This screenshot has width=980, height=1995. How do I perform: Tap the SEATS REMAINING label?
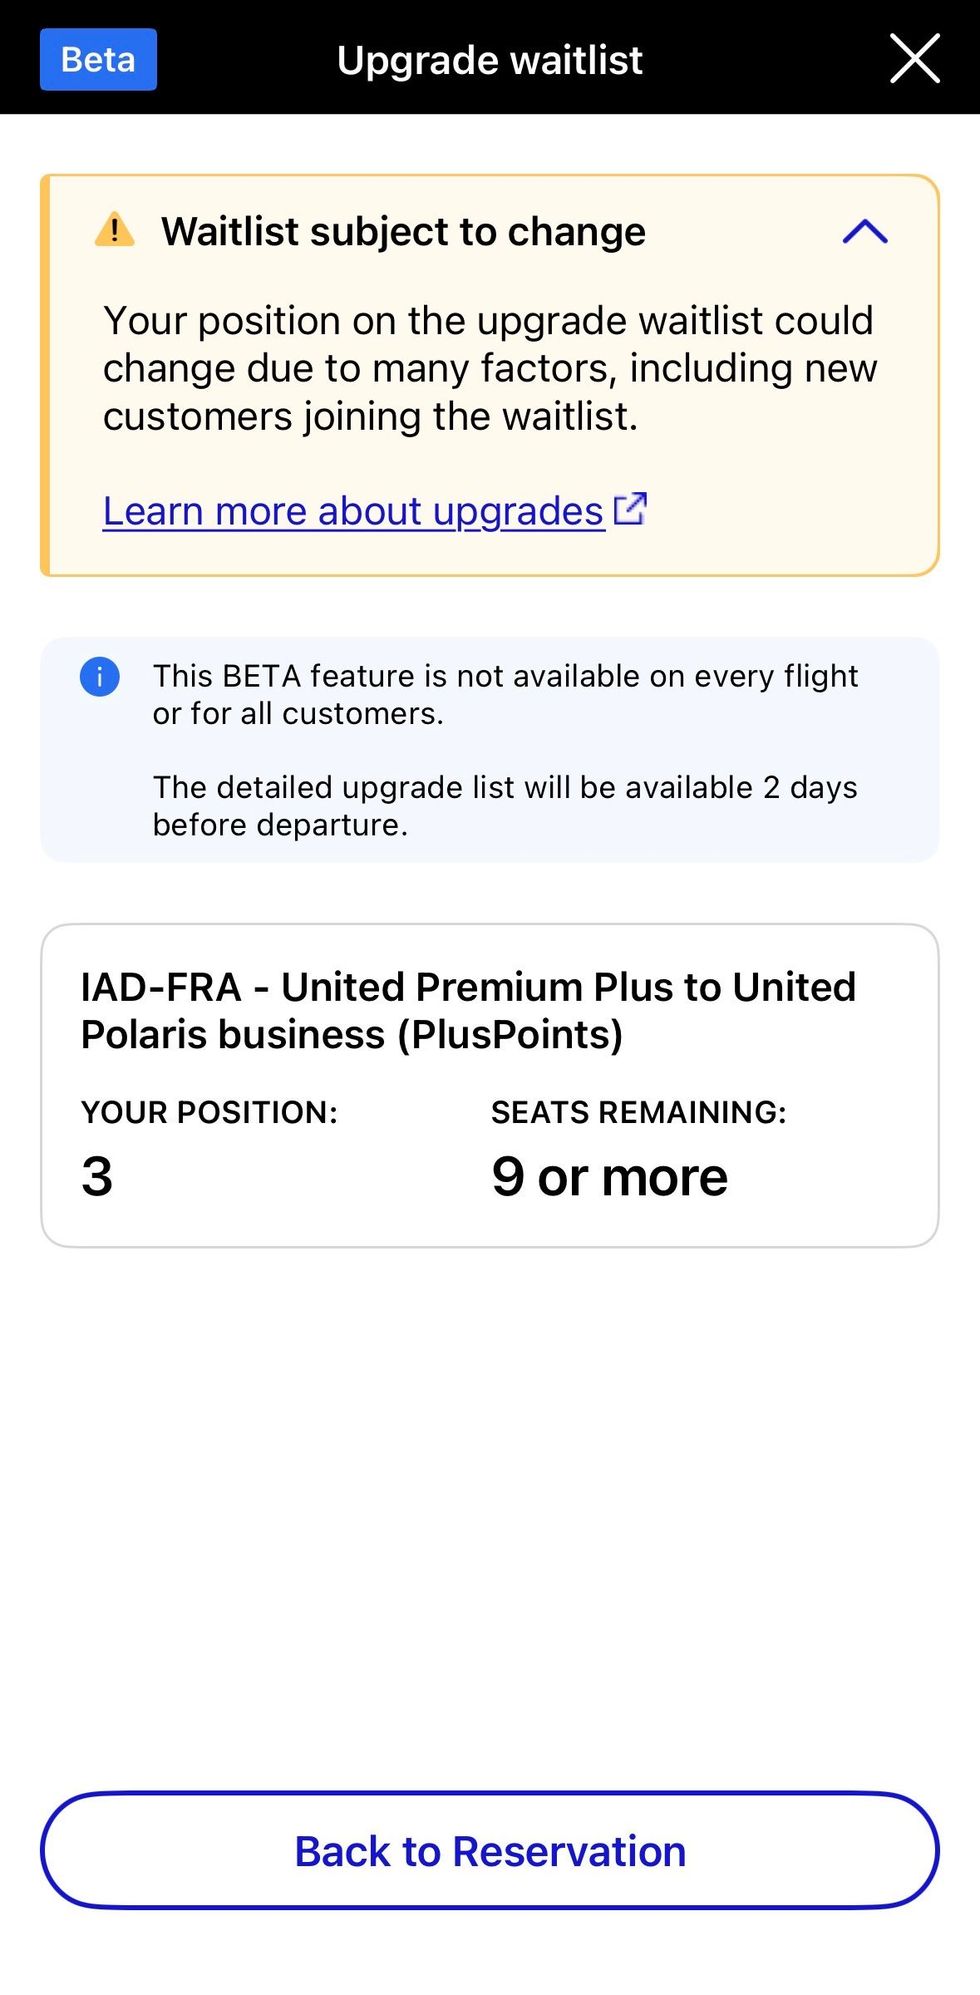tap(638, 1112)
